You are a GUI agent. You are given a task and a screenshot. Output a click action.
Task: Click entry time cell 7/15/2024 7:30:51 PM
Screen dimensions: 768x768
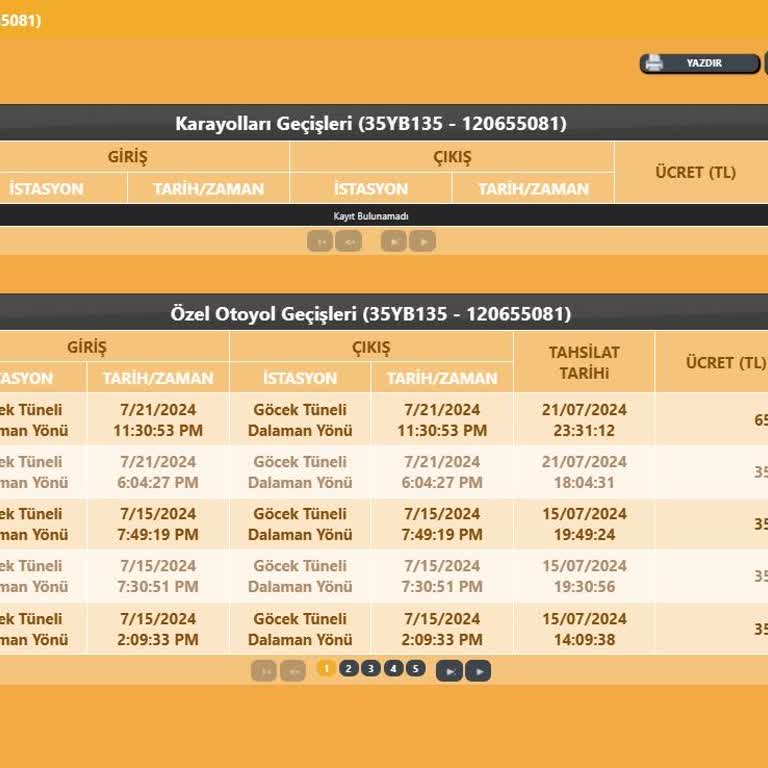[x=158, y=576]
